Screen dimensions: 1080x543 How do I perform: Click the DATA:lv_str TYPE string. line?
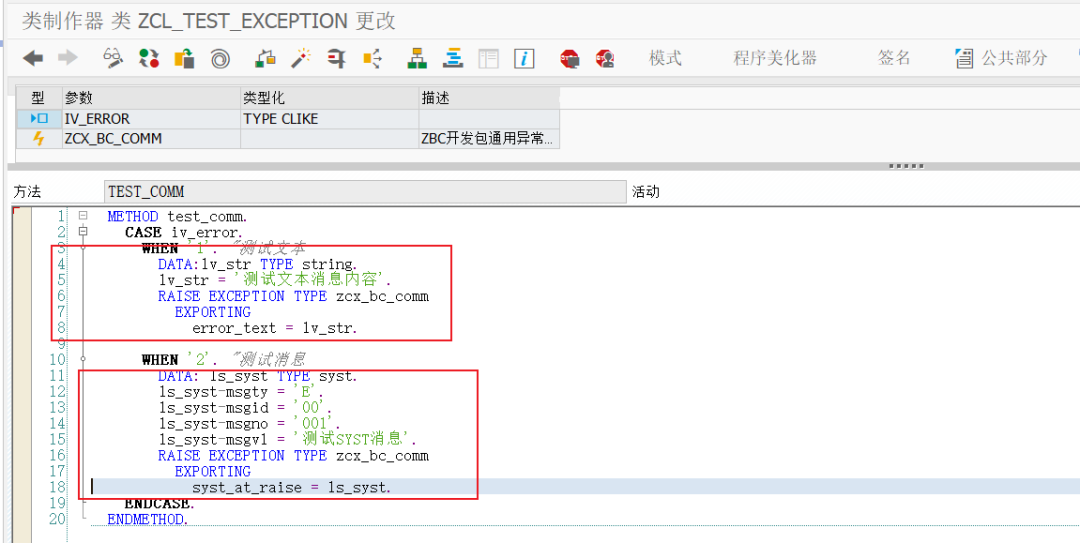pos(257,264)
